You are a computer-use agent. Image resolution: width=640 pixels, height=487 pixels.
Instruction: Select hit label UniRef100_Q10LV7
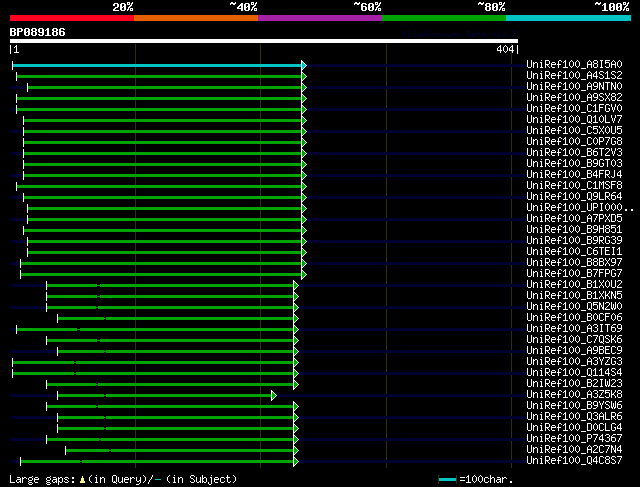point(574,119)
